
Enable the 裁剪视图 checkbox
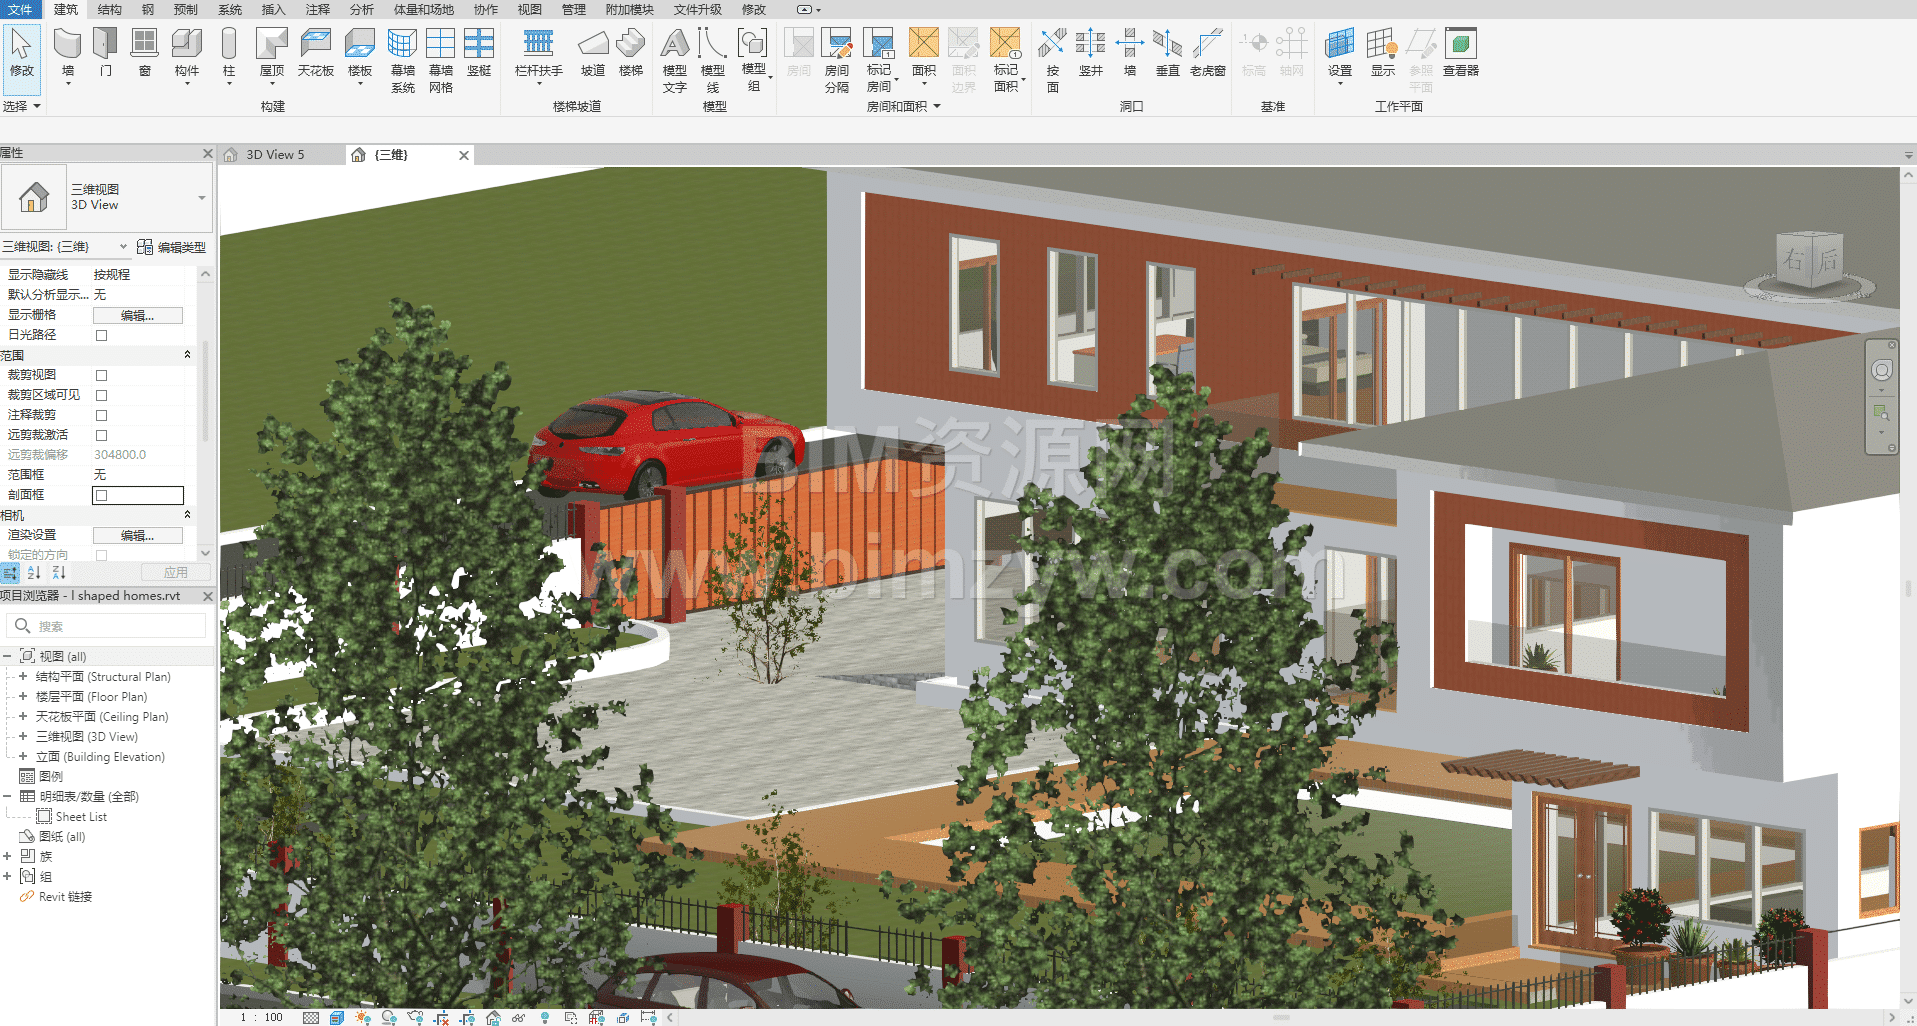point(101,375)
